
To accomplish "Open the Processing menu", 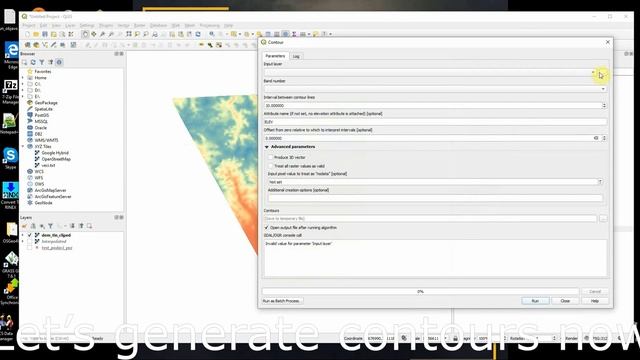I will [209, 26].
